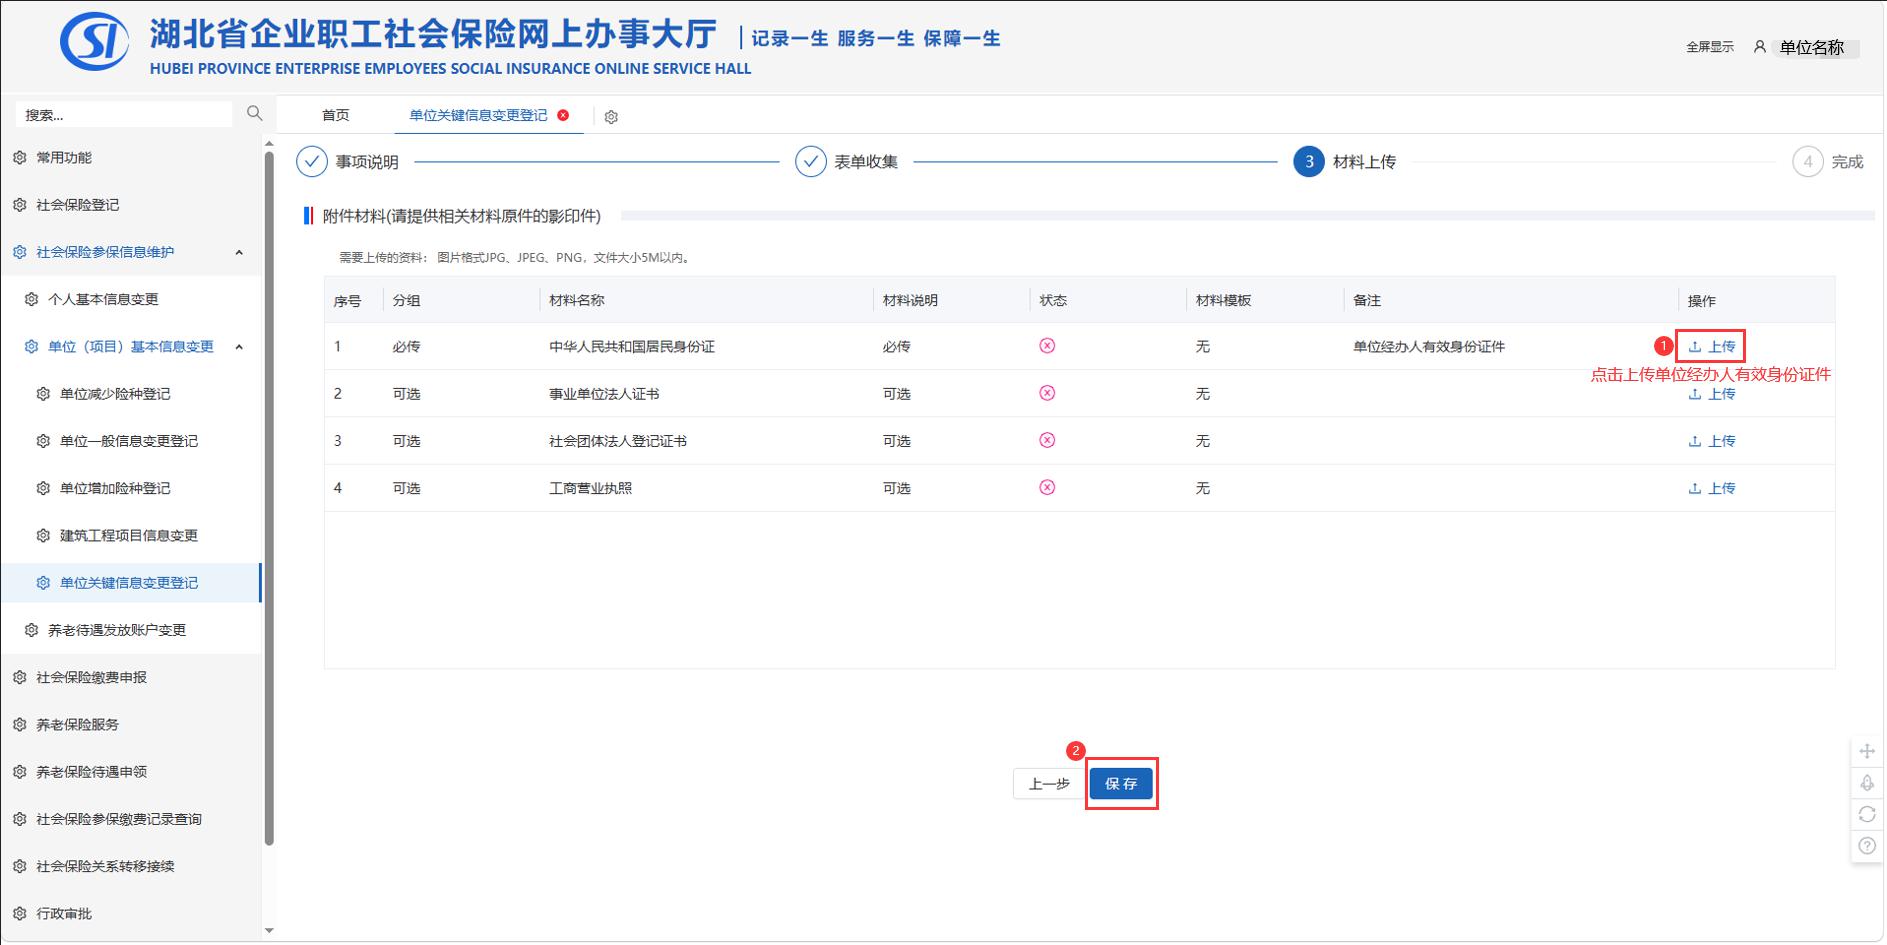Open the help question mark icon
The image size is (1887, 945).
[x=1866, y=846]
